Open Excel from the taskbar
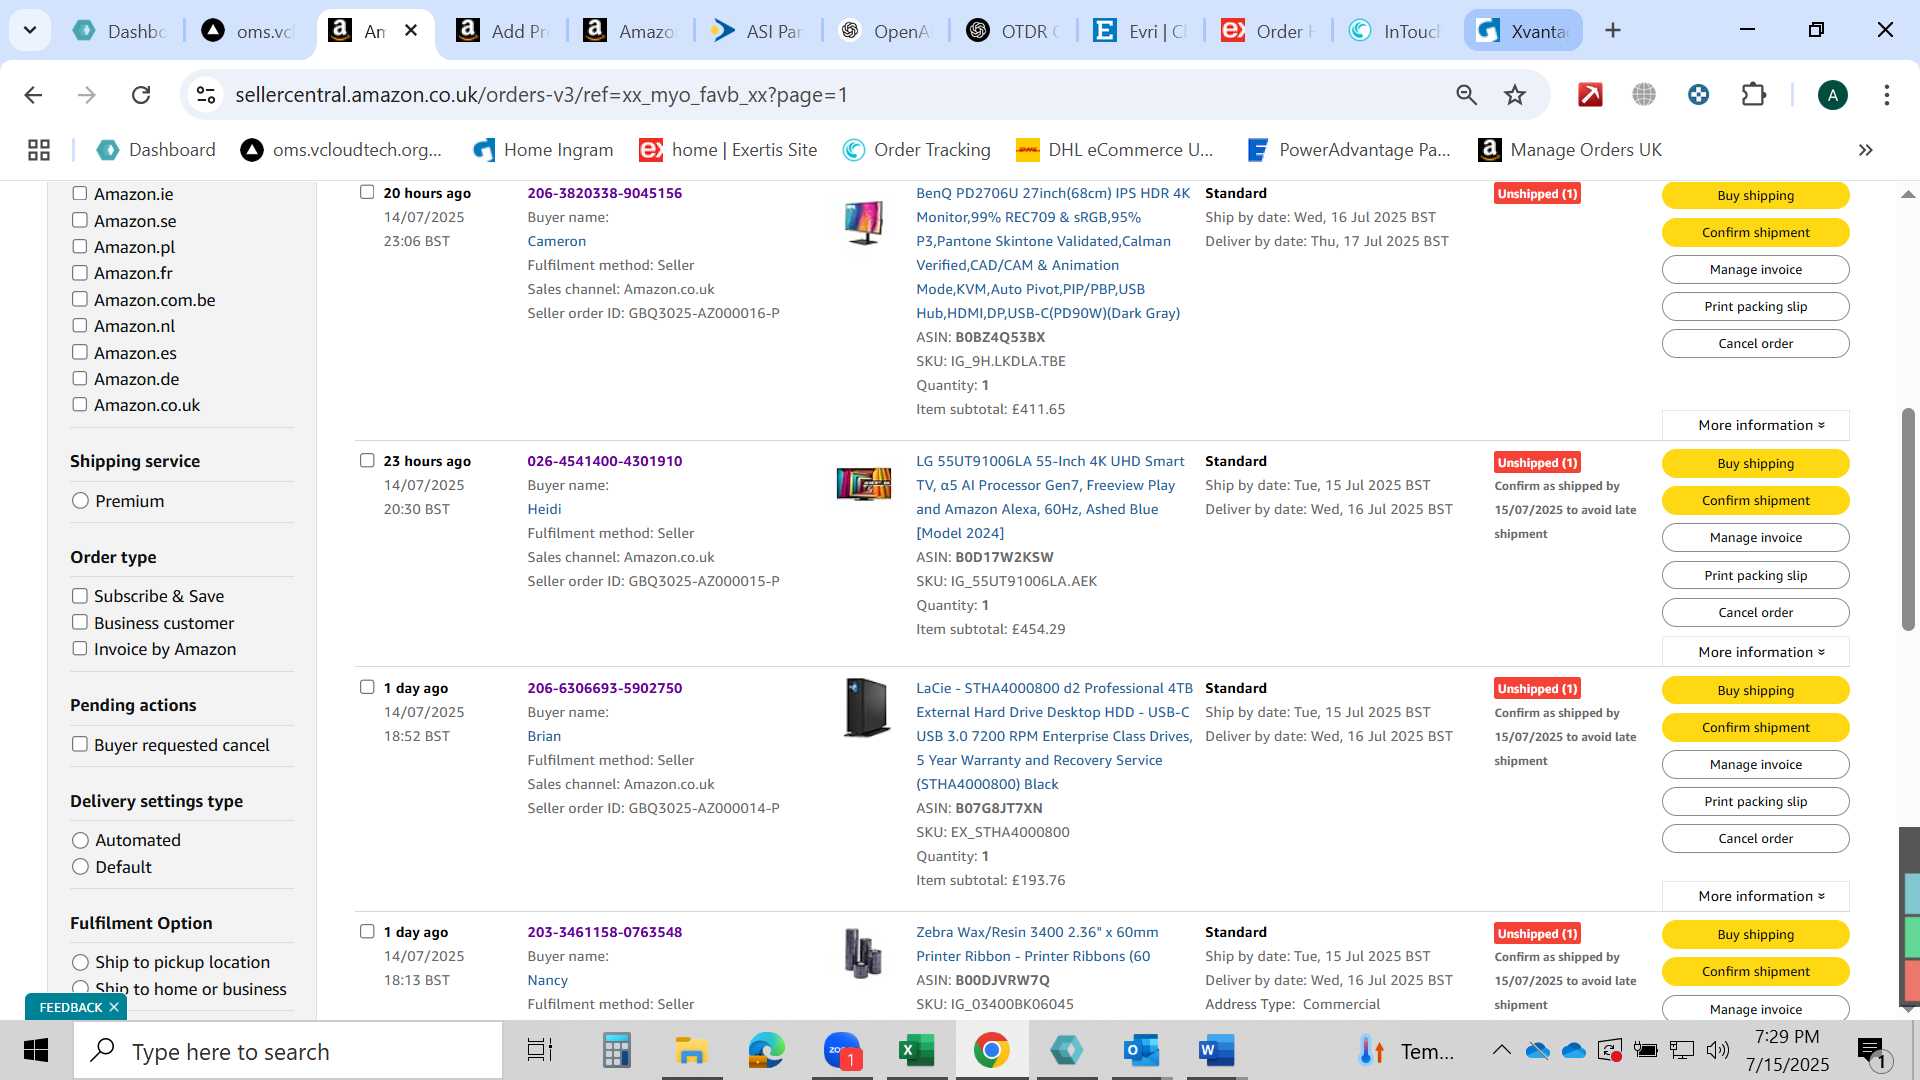The width and height of the screenshot is (1920, 1080). (916, 1051)
